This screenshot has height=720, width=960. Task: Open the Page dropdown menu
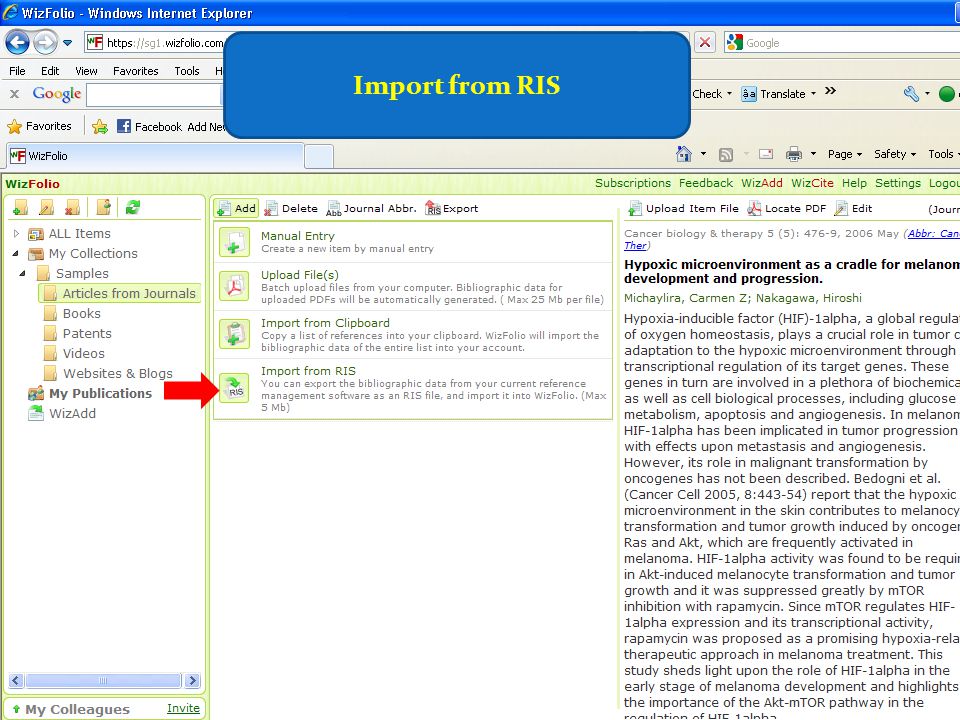tap(844, 154)
